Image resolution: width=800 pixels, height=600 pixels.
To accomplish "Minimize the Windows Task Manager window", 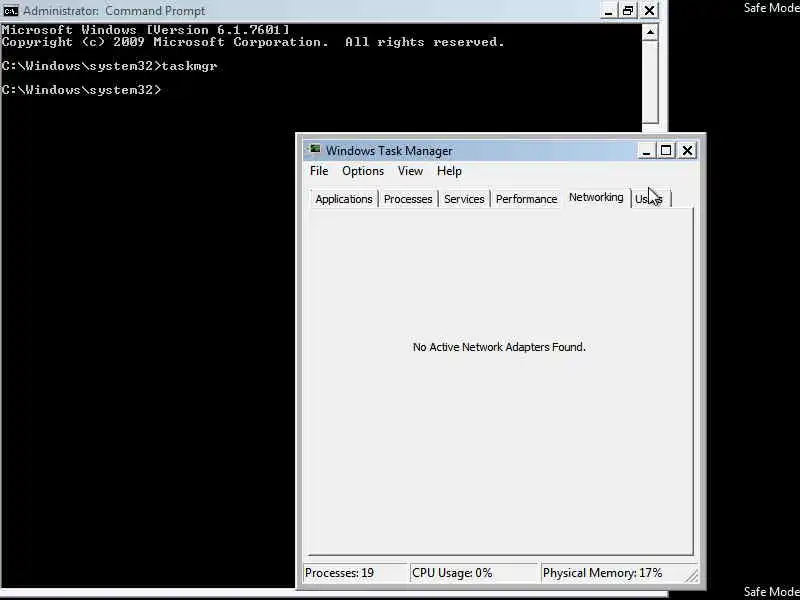I will tap(646, 151).
